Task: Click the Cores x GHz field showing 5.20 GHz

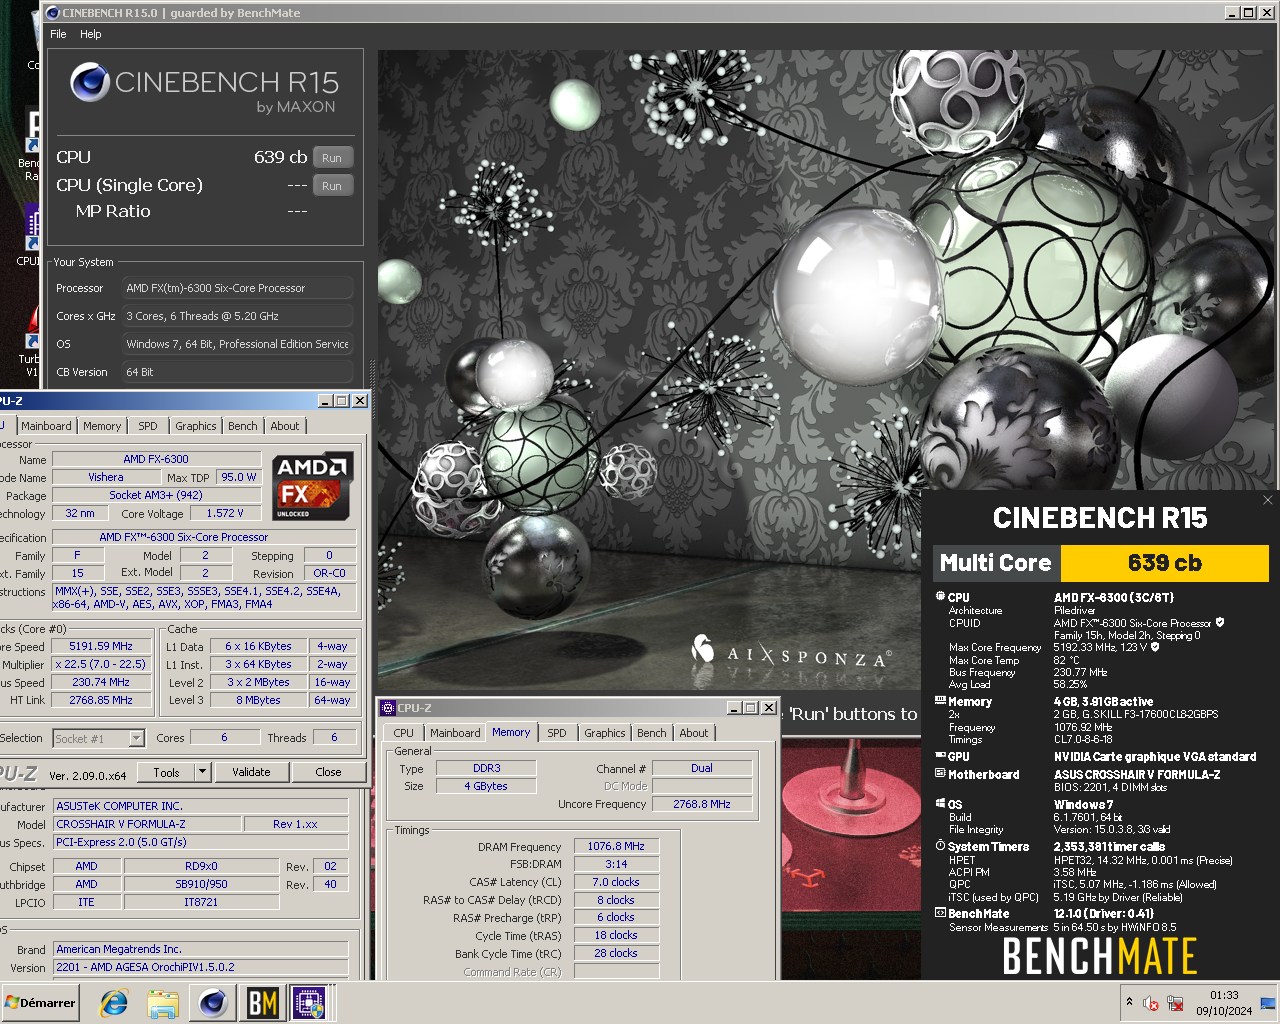Action: (x=238, y=316)
